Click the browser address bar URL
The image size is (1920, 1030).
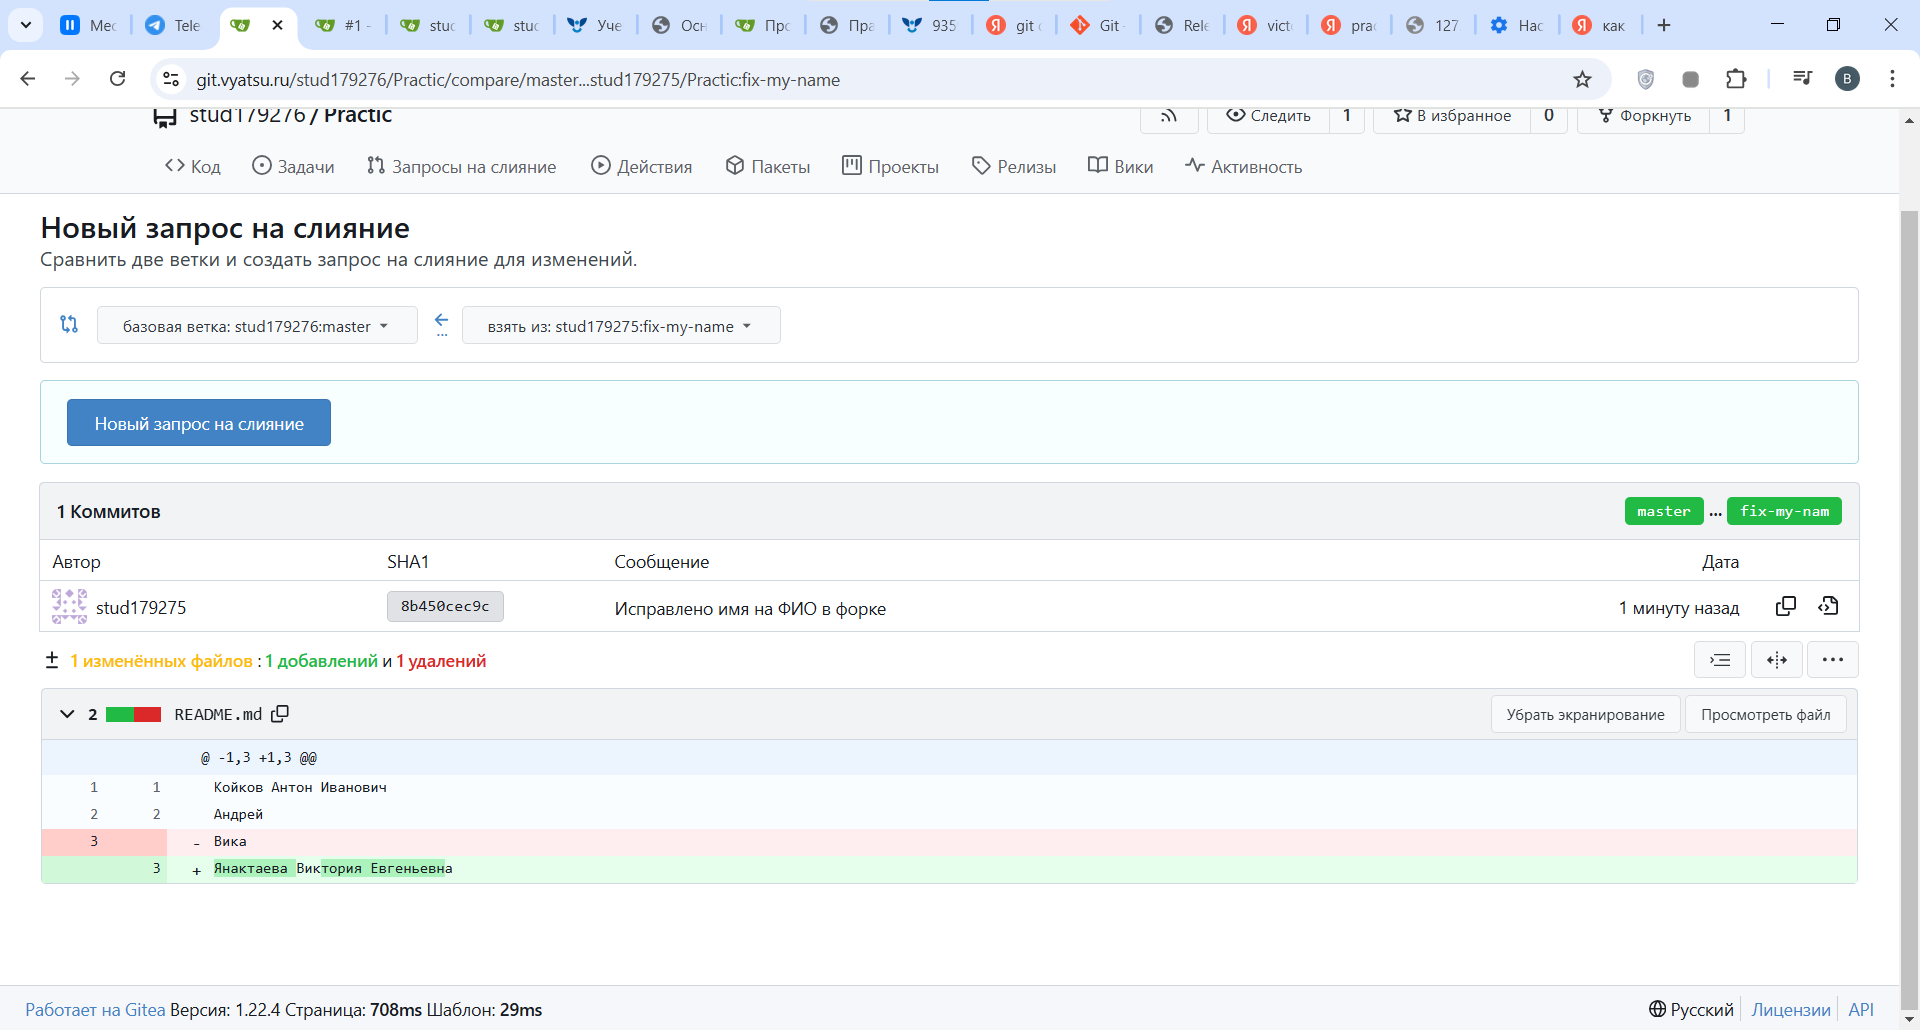click(x=518, y=79)
